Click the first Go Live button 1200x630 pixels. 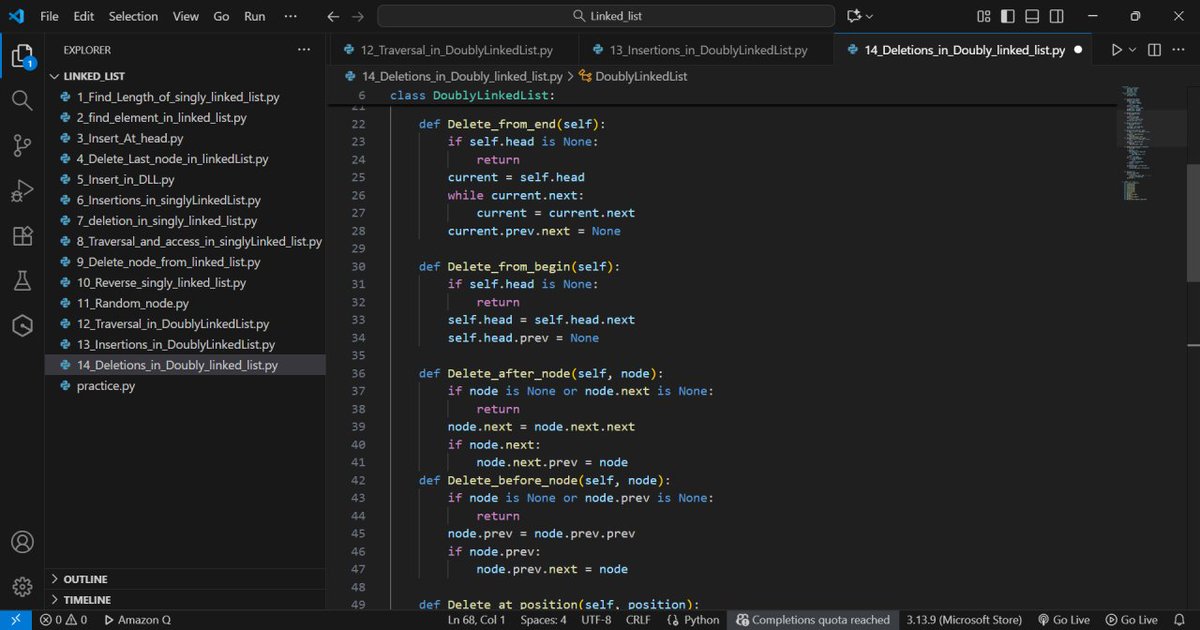(1063, 620)
